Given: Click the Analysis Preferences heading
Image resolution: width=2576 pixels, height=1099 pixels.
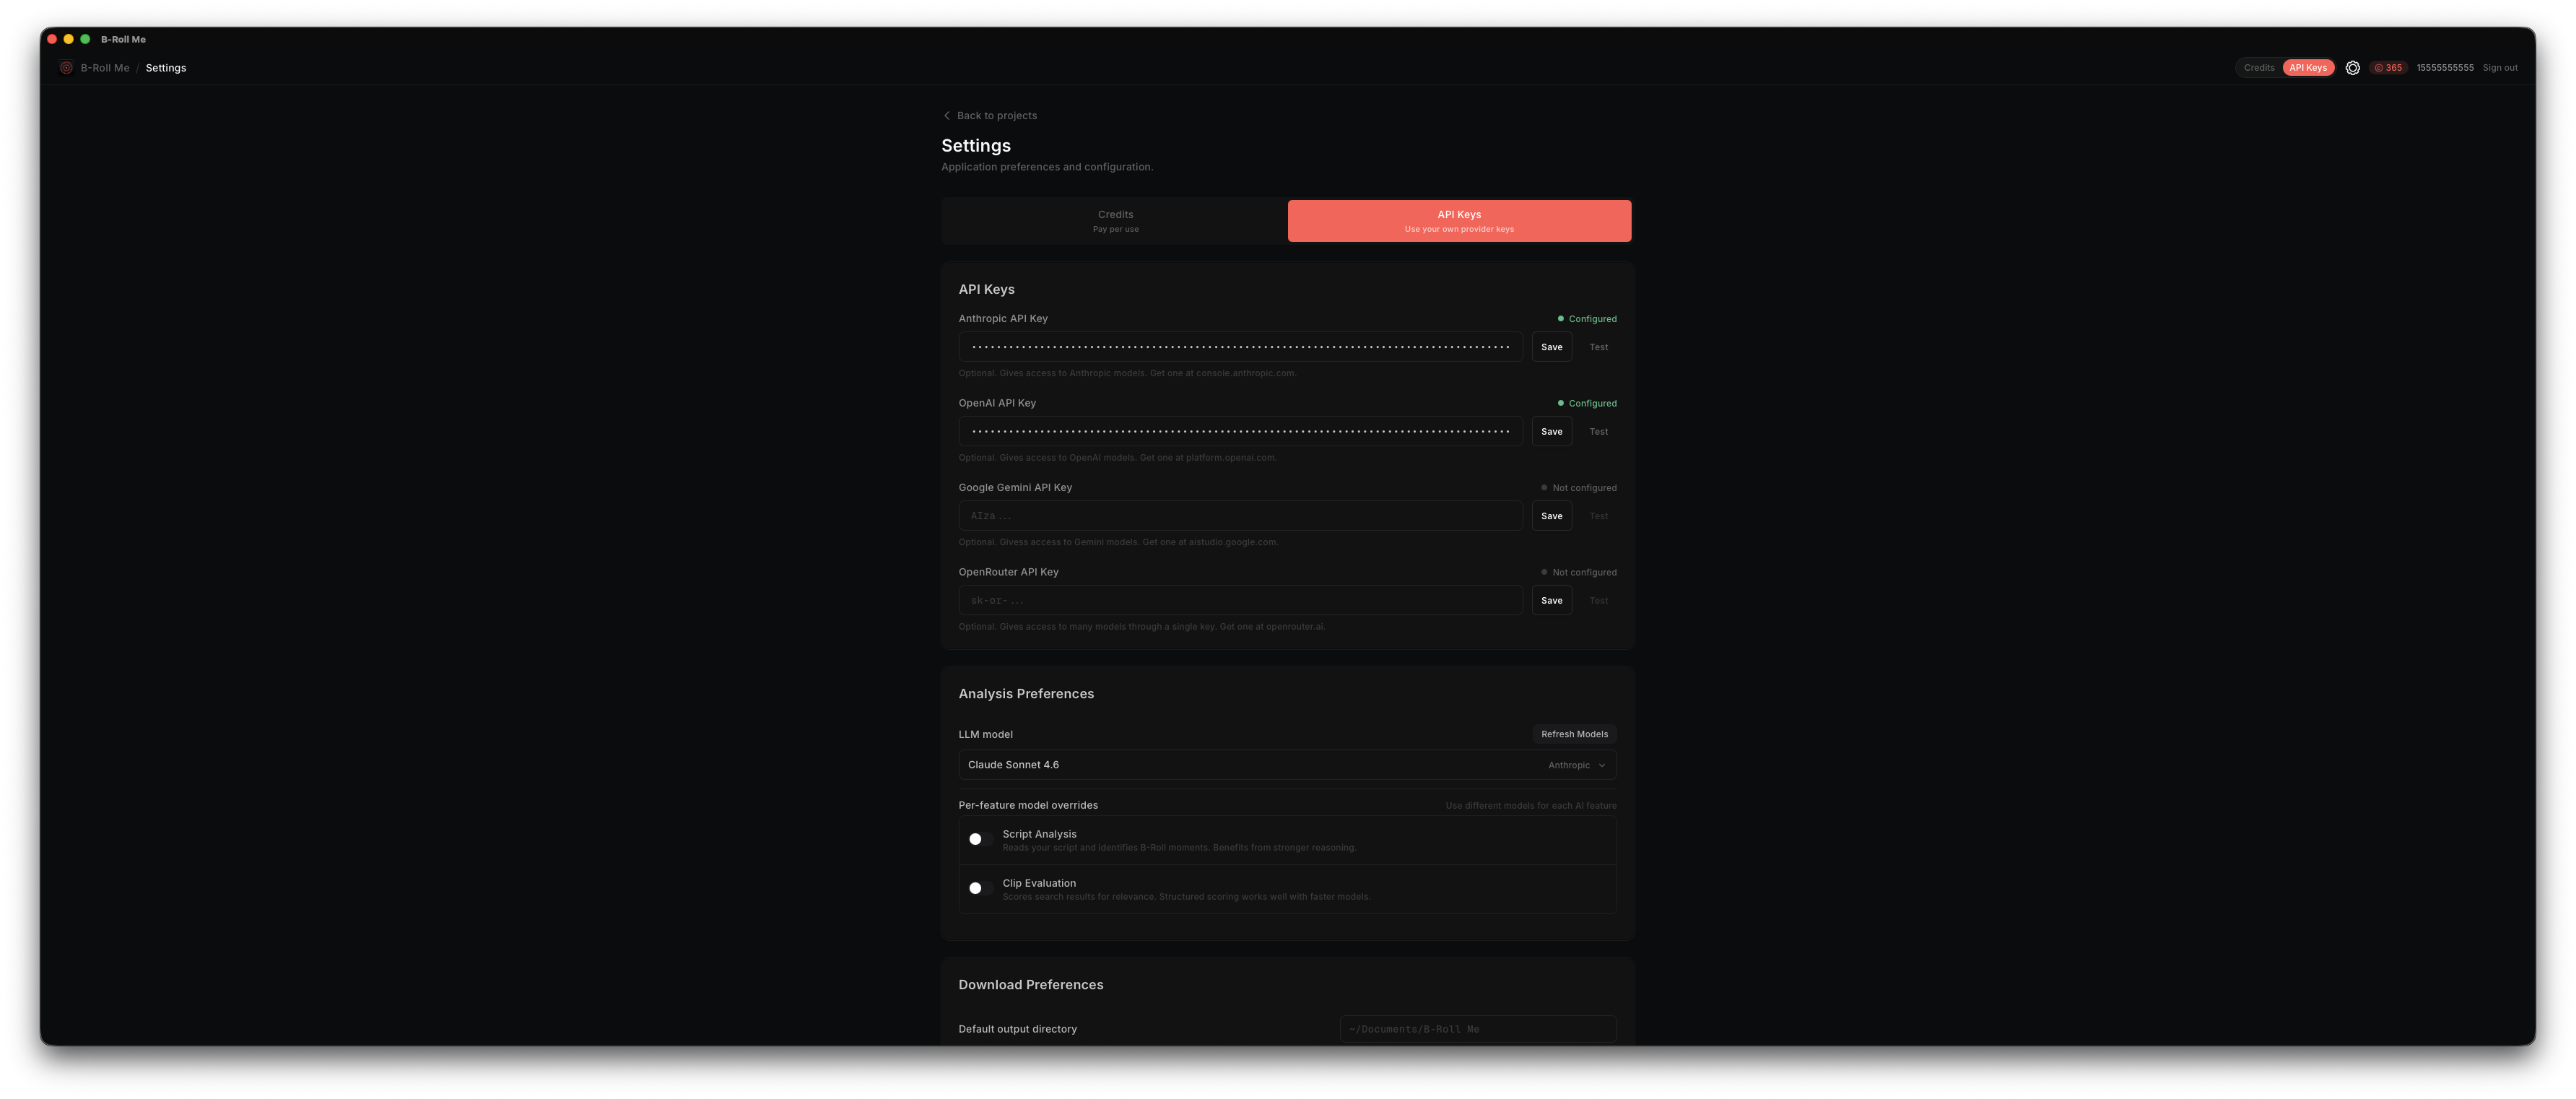Looking at the screenshot, I should (1026, 694).
